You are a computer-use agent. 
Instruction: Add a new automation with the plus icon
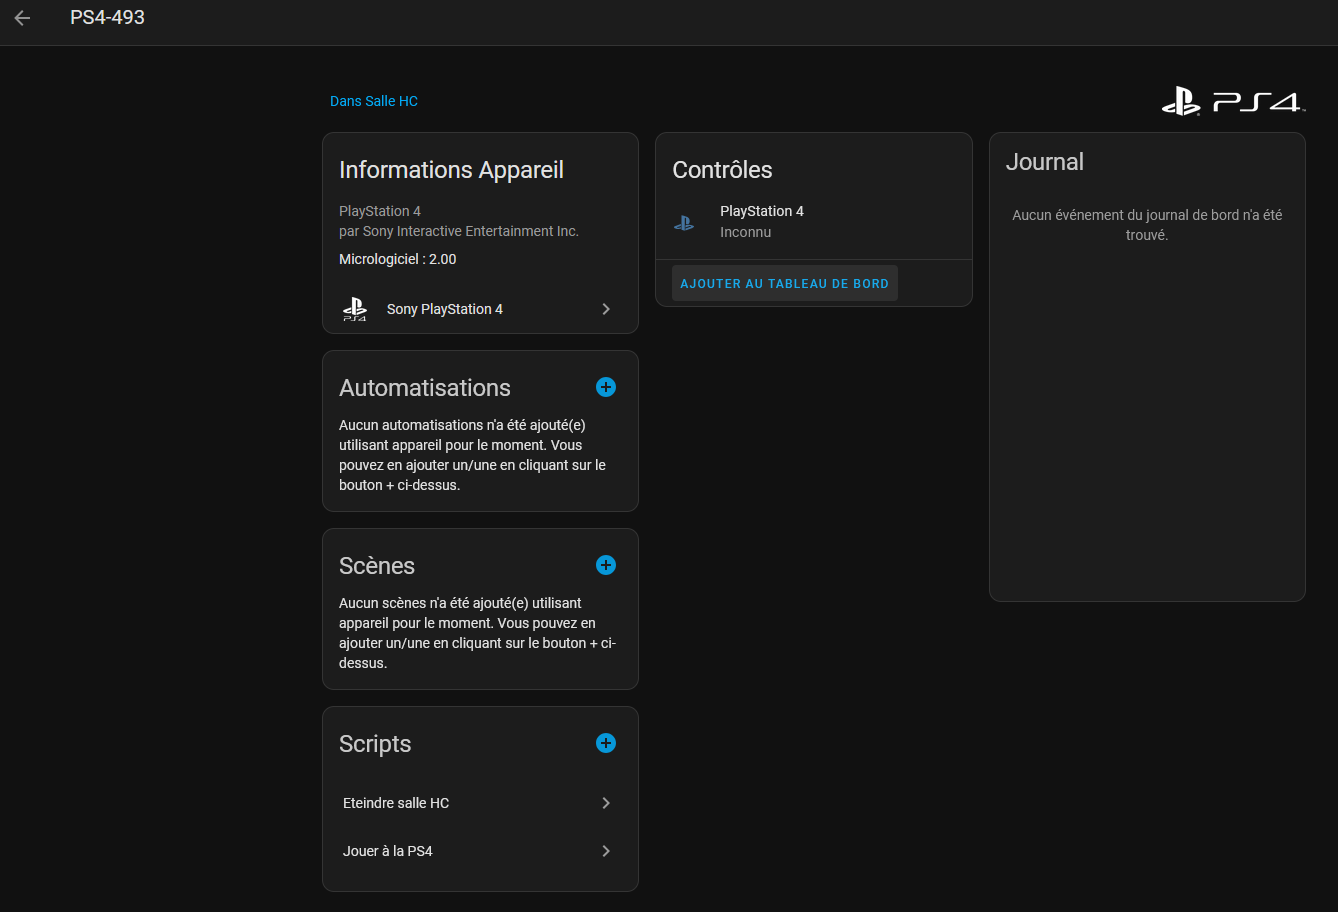(x=606, y=387)
